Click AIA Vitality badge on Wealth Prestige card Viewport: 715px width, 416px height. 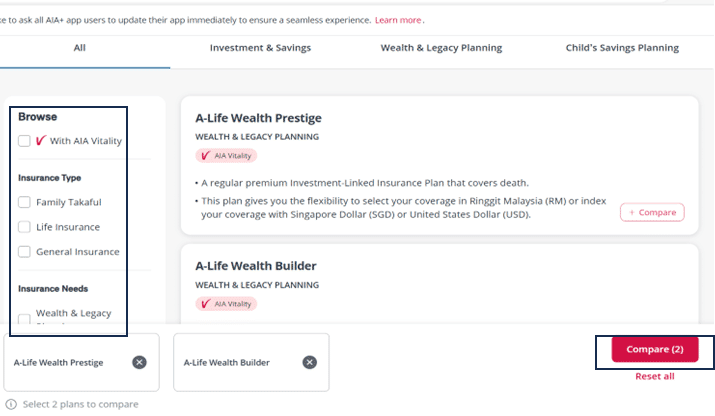click(x=226, y=156)
